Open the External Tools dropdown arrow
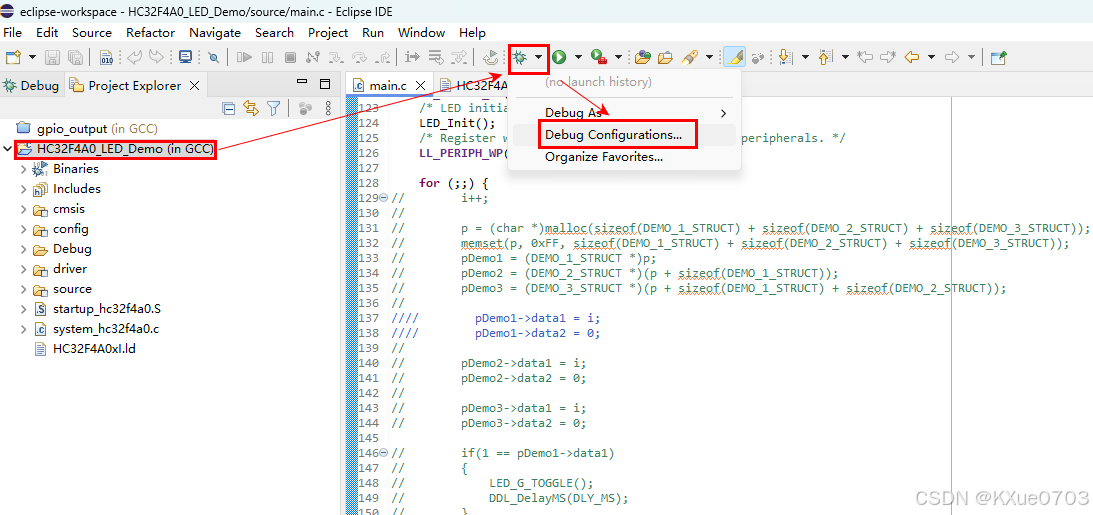 point(618,57)
